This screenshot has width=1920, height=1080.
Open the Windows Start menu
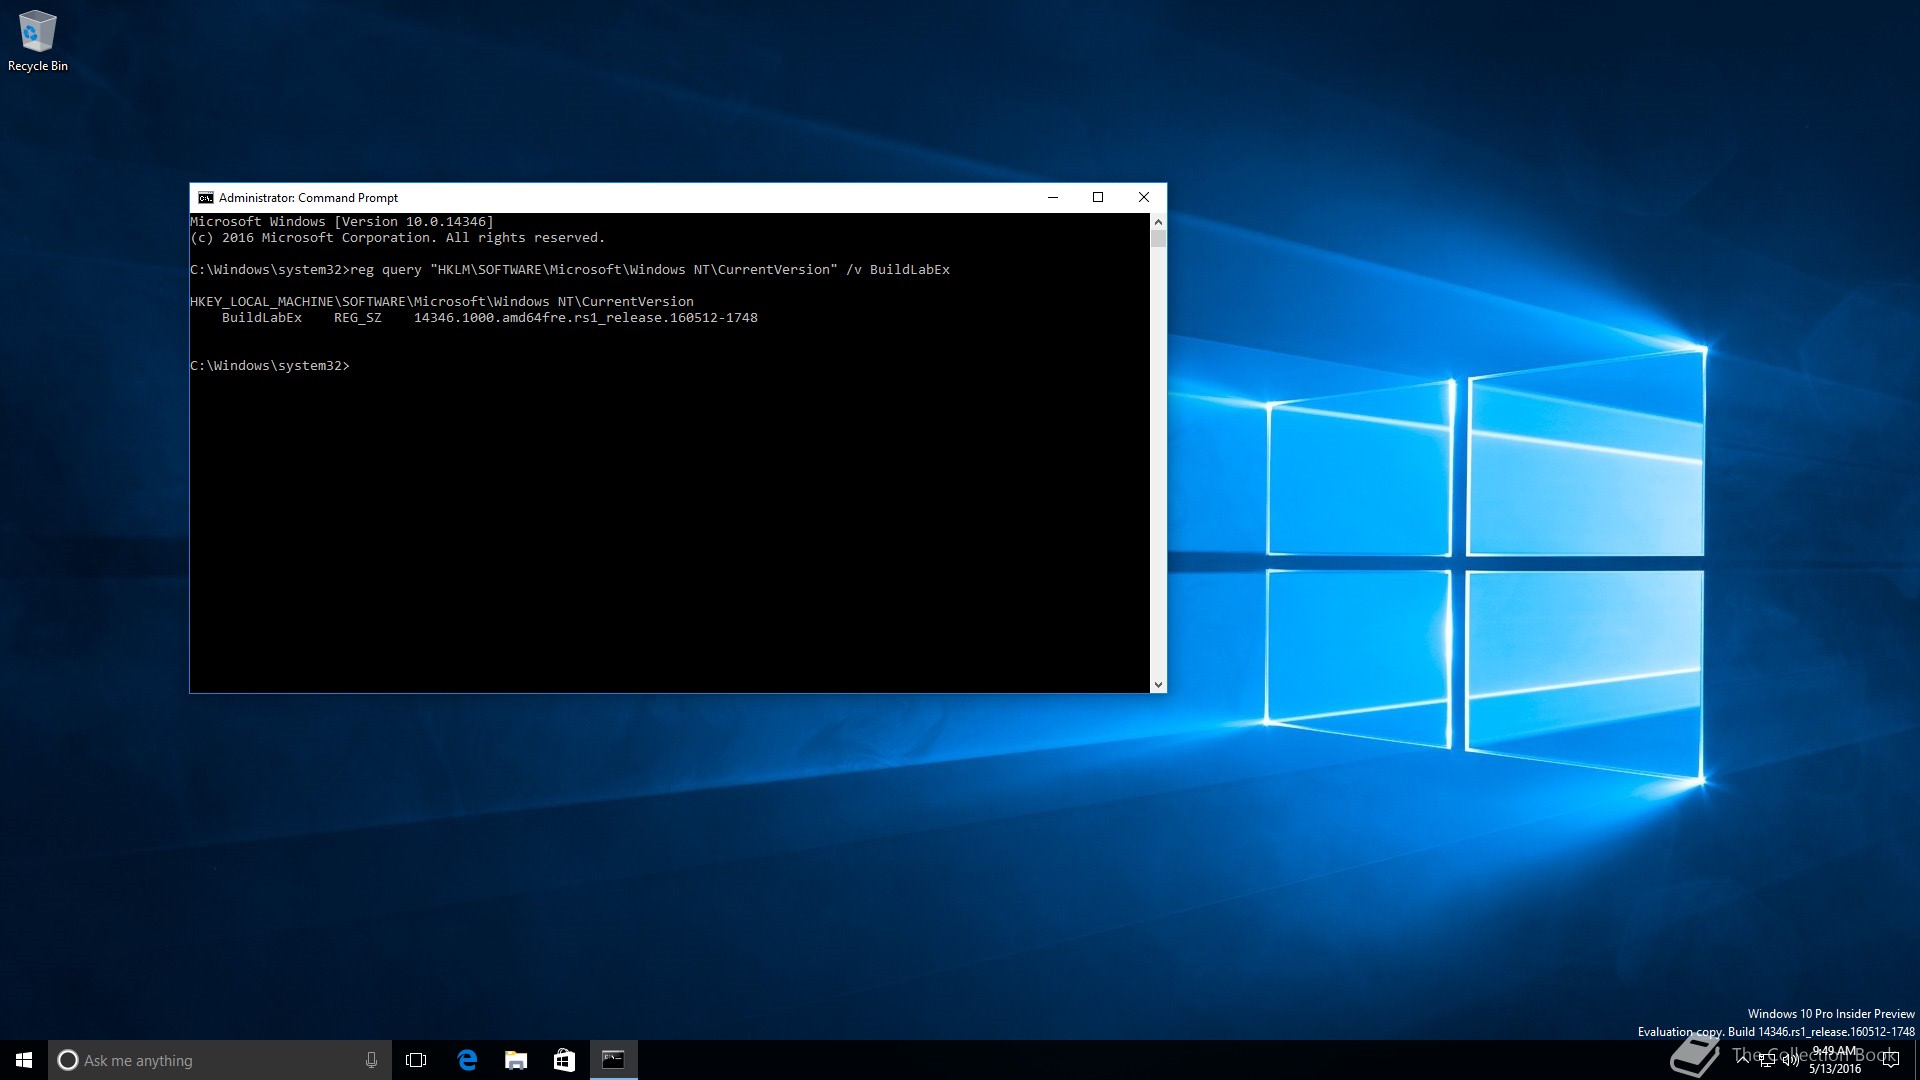coord(24,1060)
